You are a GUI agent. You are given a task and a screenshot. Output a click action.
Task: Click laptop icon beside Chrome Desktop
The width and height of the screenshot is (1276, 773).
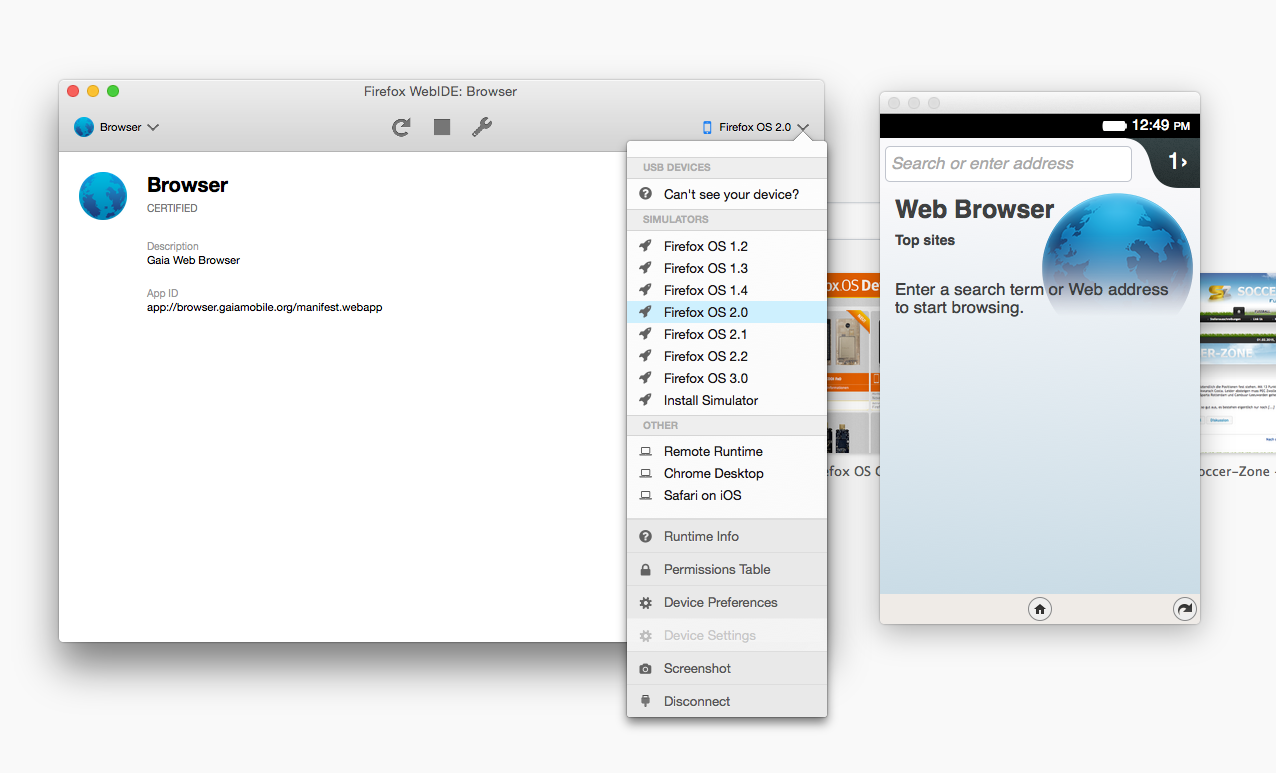pyautogui.click(x=646, y=474)
